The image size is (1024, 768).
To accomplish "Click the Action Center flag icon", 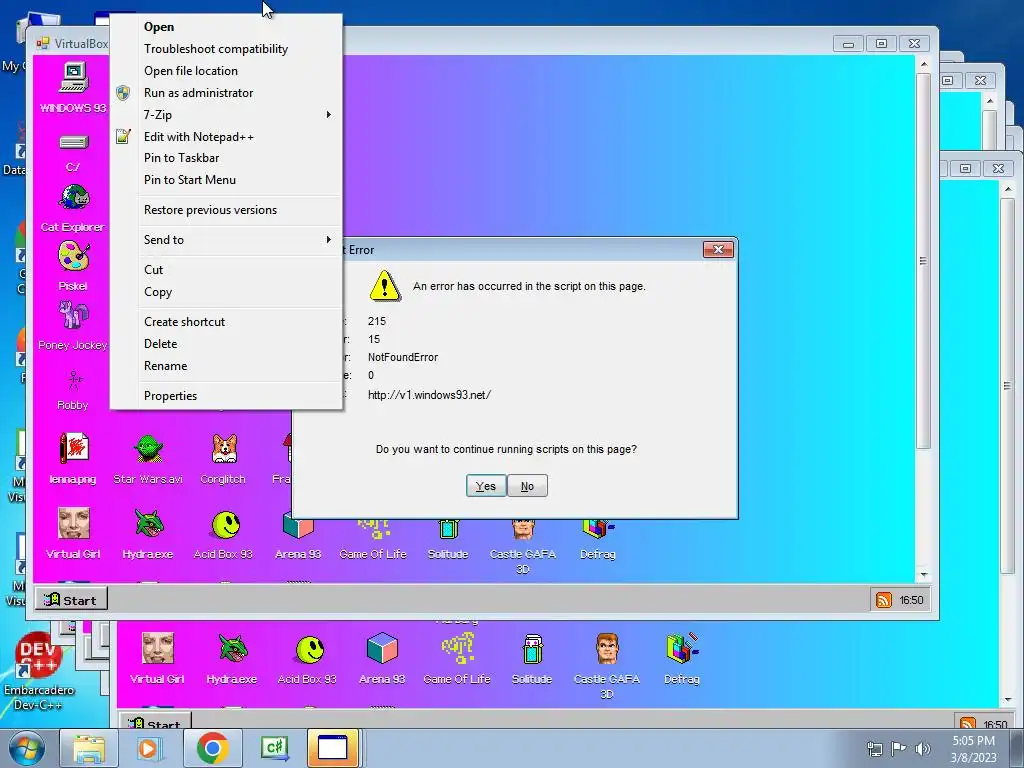I will tap(899, 748).
